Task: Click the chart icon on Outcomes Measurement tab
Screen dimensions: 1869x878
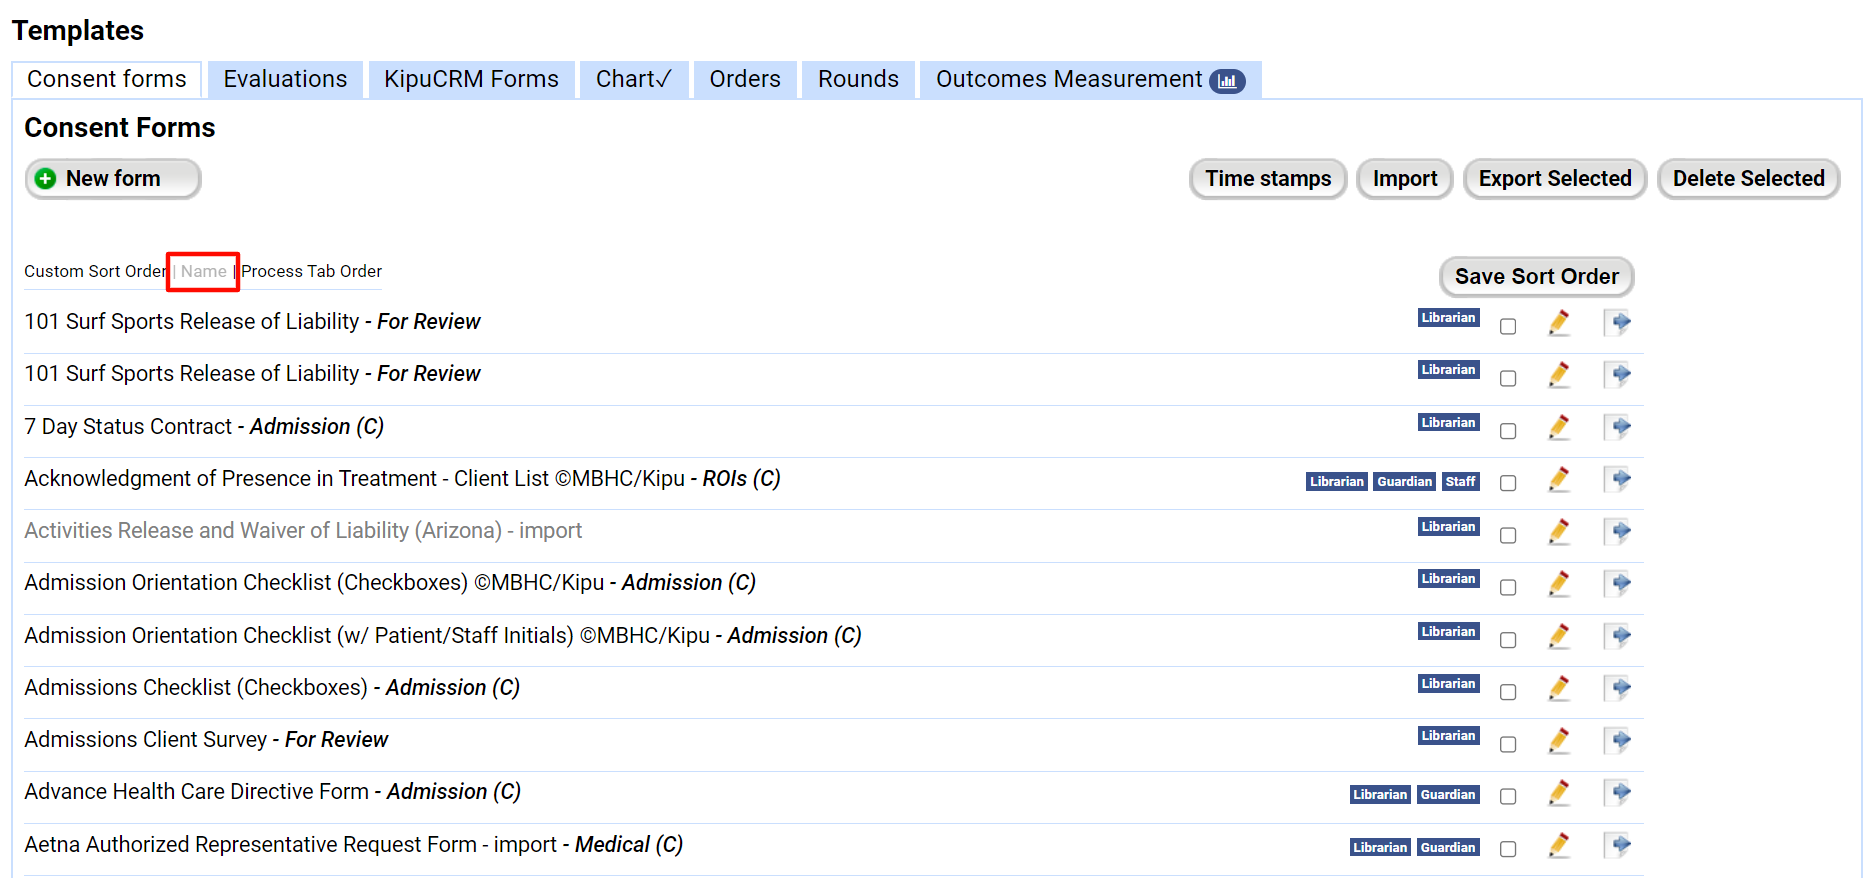Action: tap(1227, 81)
